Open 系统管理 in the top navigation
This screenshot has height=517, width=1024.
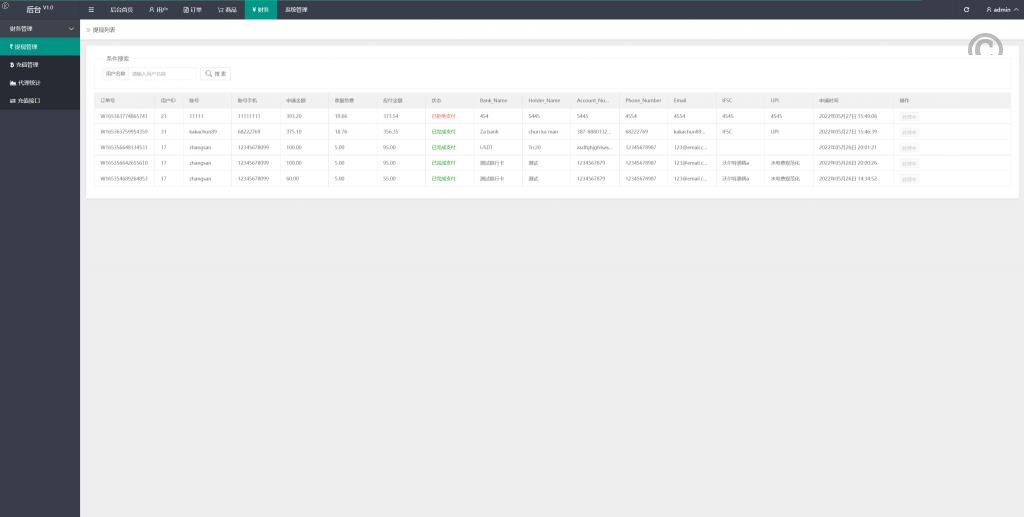(296, 9)
